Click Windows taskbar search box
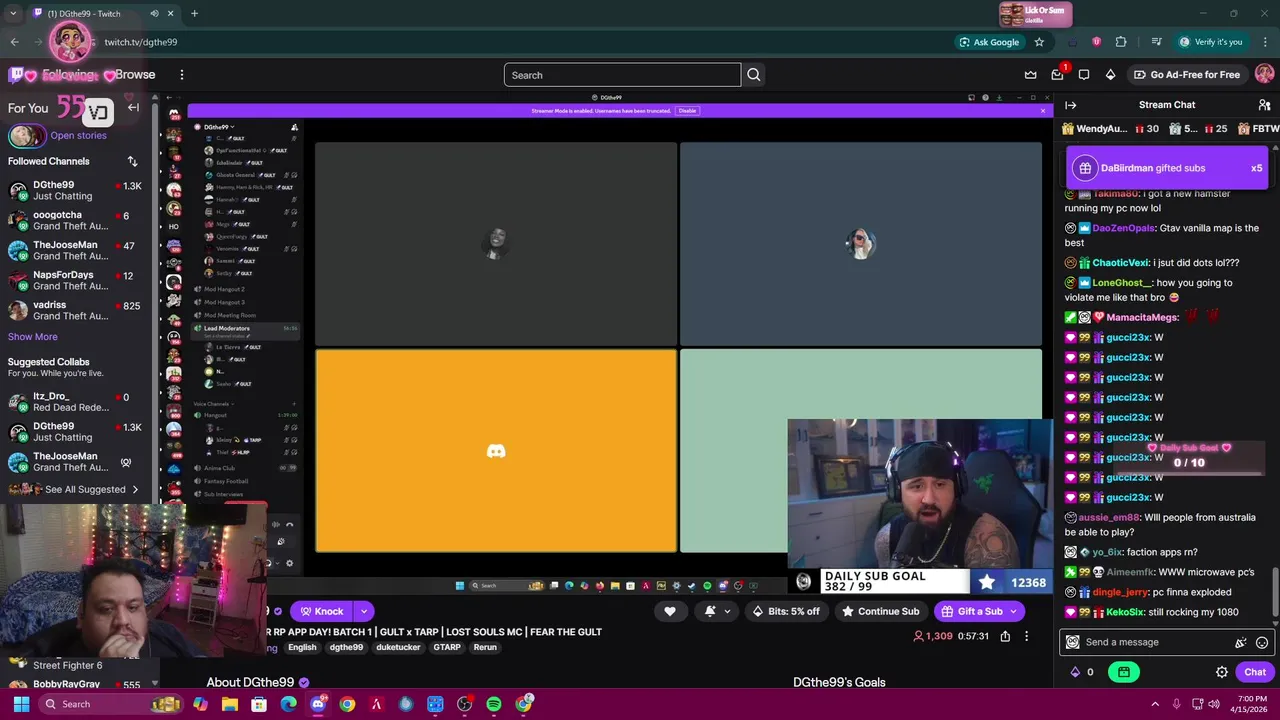 click(110, 704)
